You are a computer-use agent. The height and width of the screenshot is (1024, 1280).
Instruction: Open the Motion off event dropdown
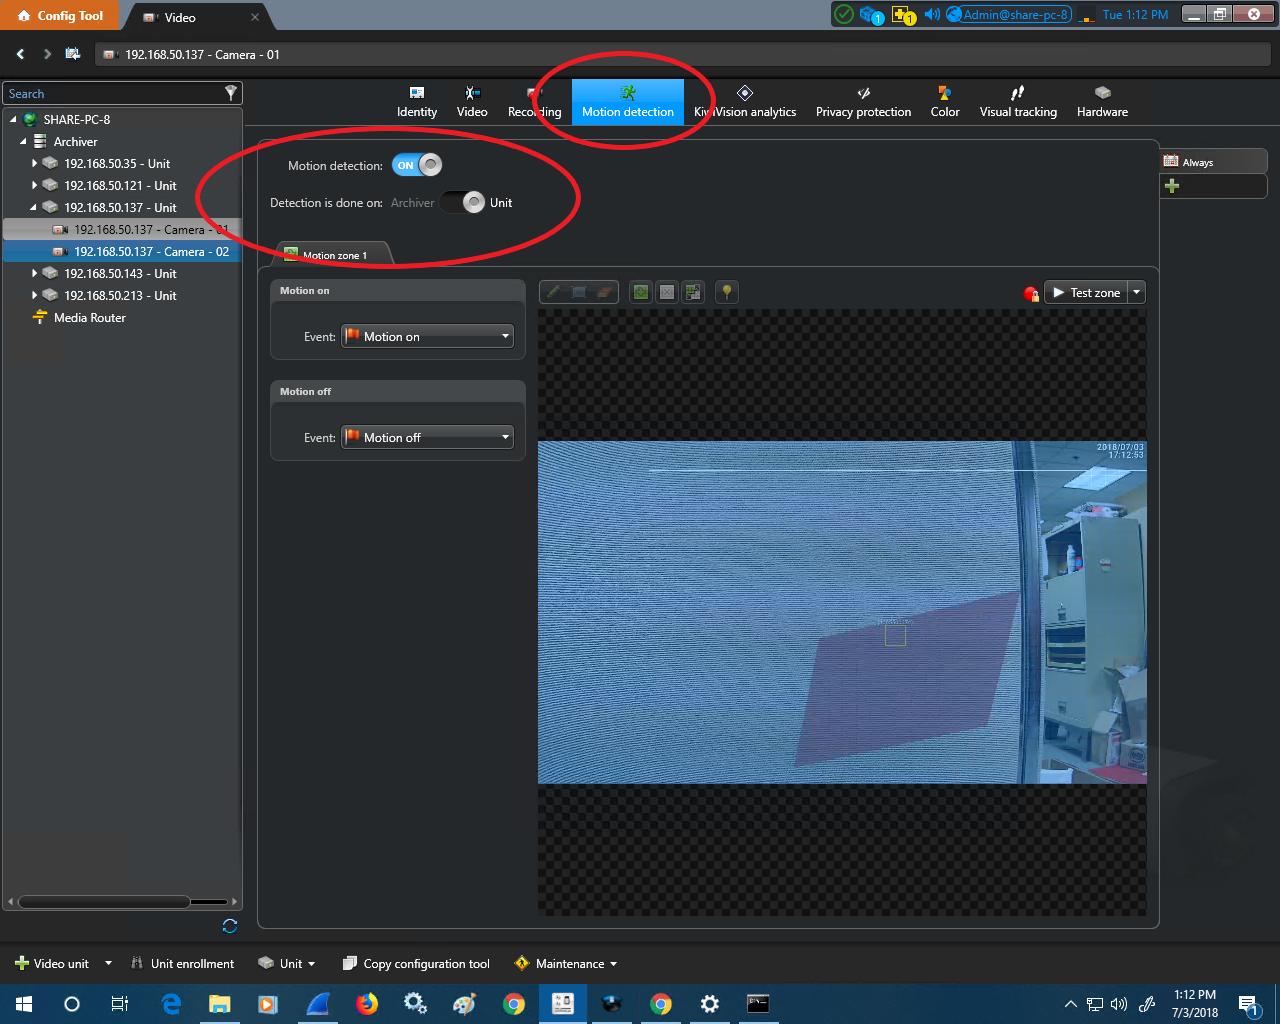[x=428, y=438]
